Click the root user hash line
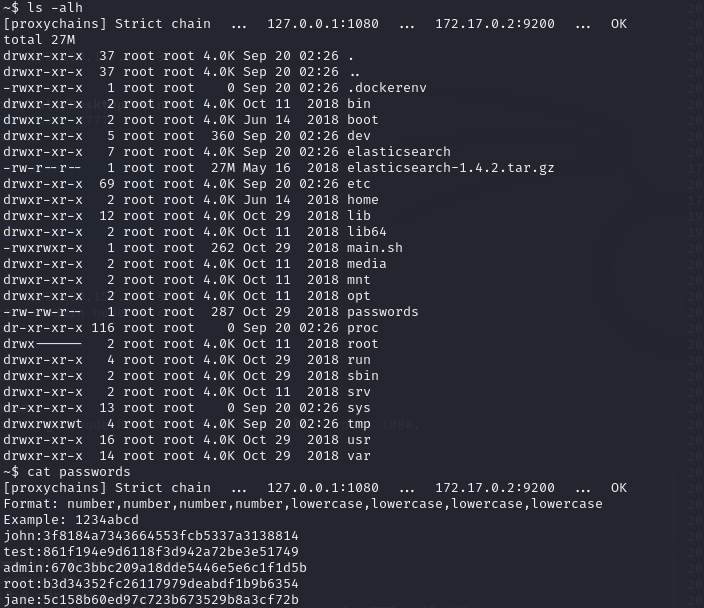Image resolution: width=704 pixels, height=608 pixels. pos(150,584)
